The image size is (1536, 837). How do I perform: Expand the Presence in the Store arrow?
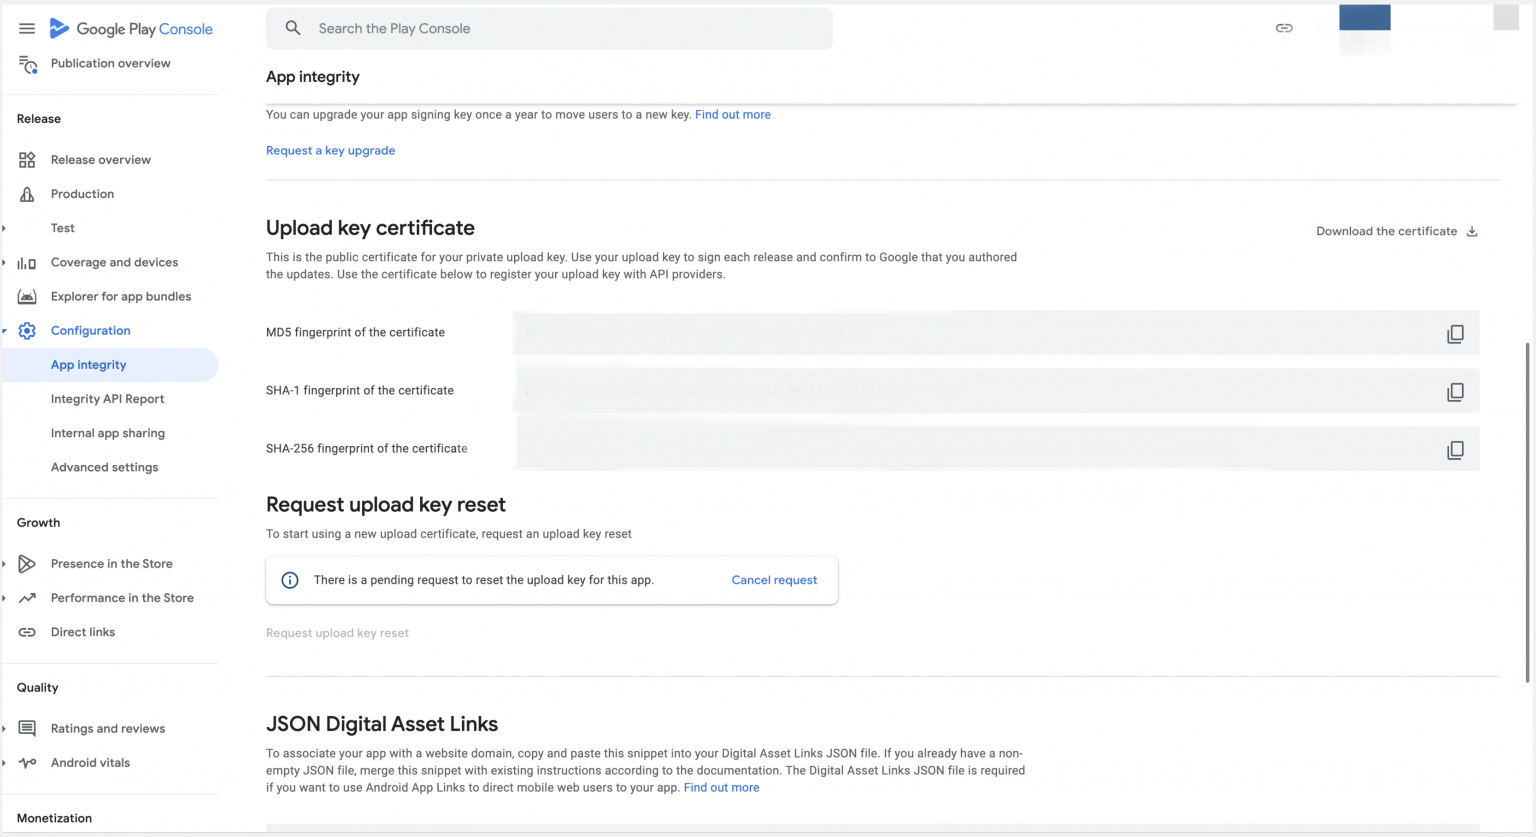(5, 564)
